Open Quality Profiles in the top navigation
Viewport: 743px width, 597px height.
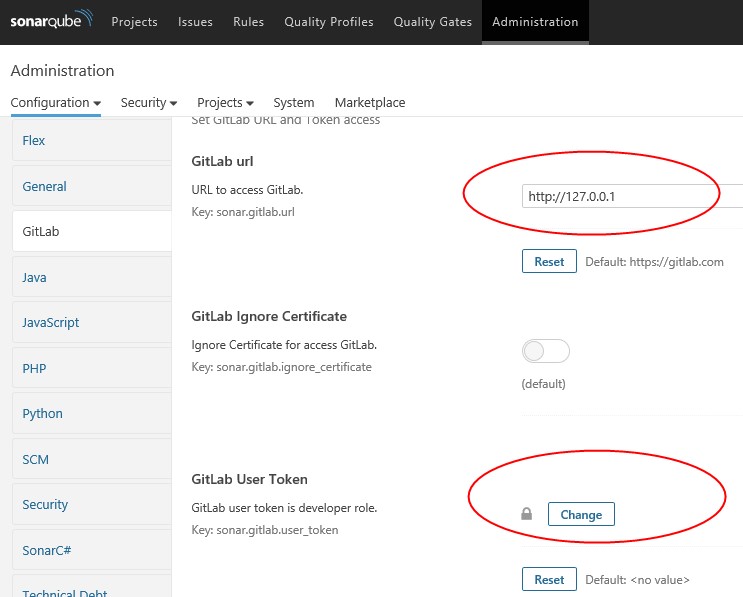click(x=329, y=22)
